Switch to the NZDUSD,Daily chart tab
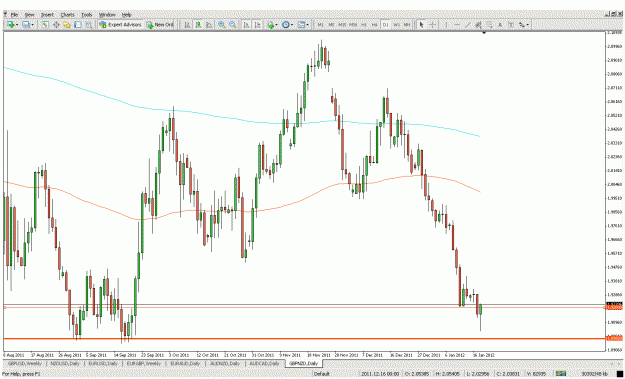Viewport: 625px width, 379px height. [x=65, y=363]
